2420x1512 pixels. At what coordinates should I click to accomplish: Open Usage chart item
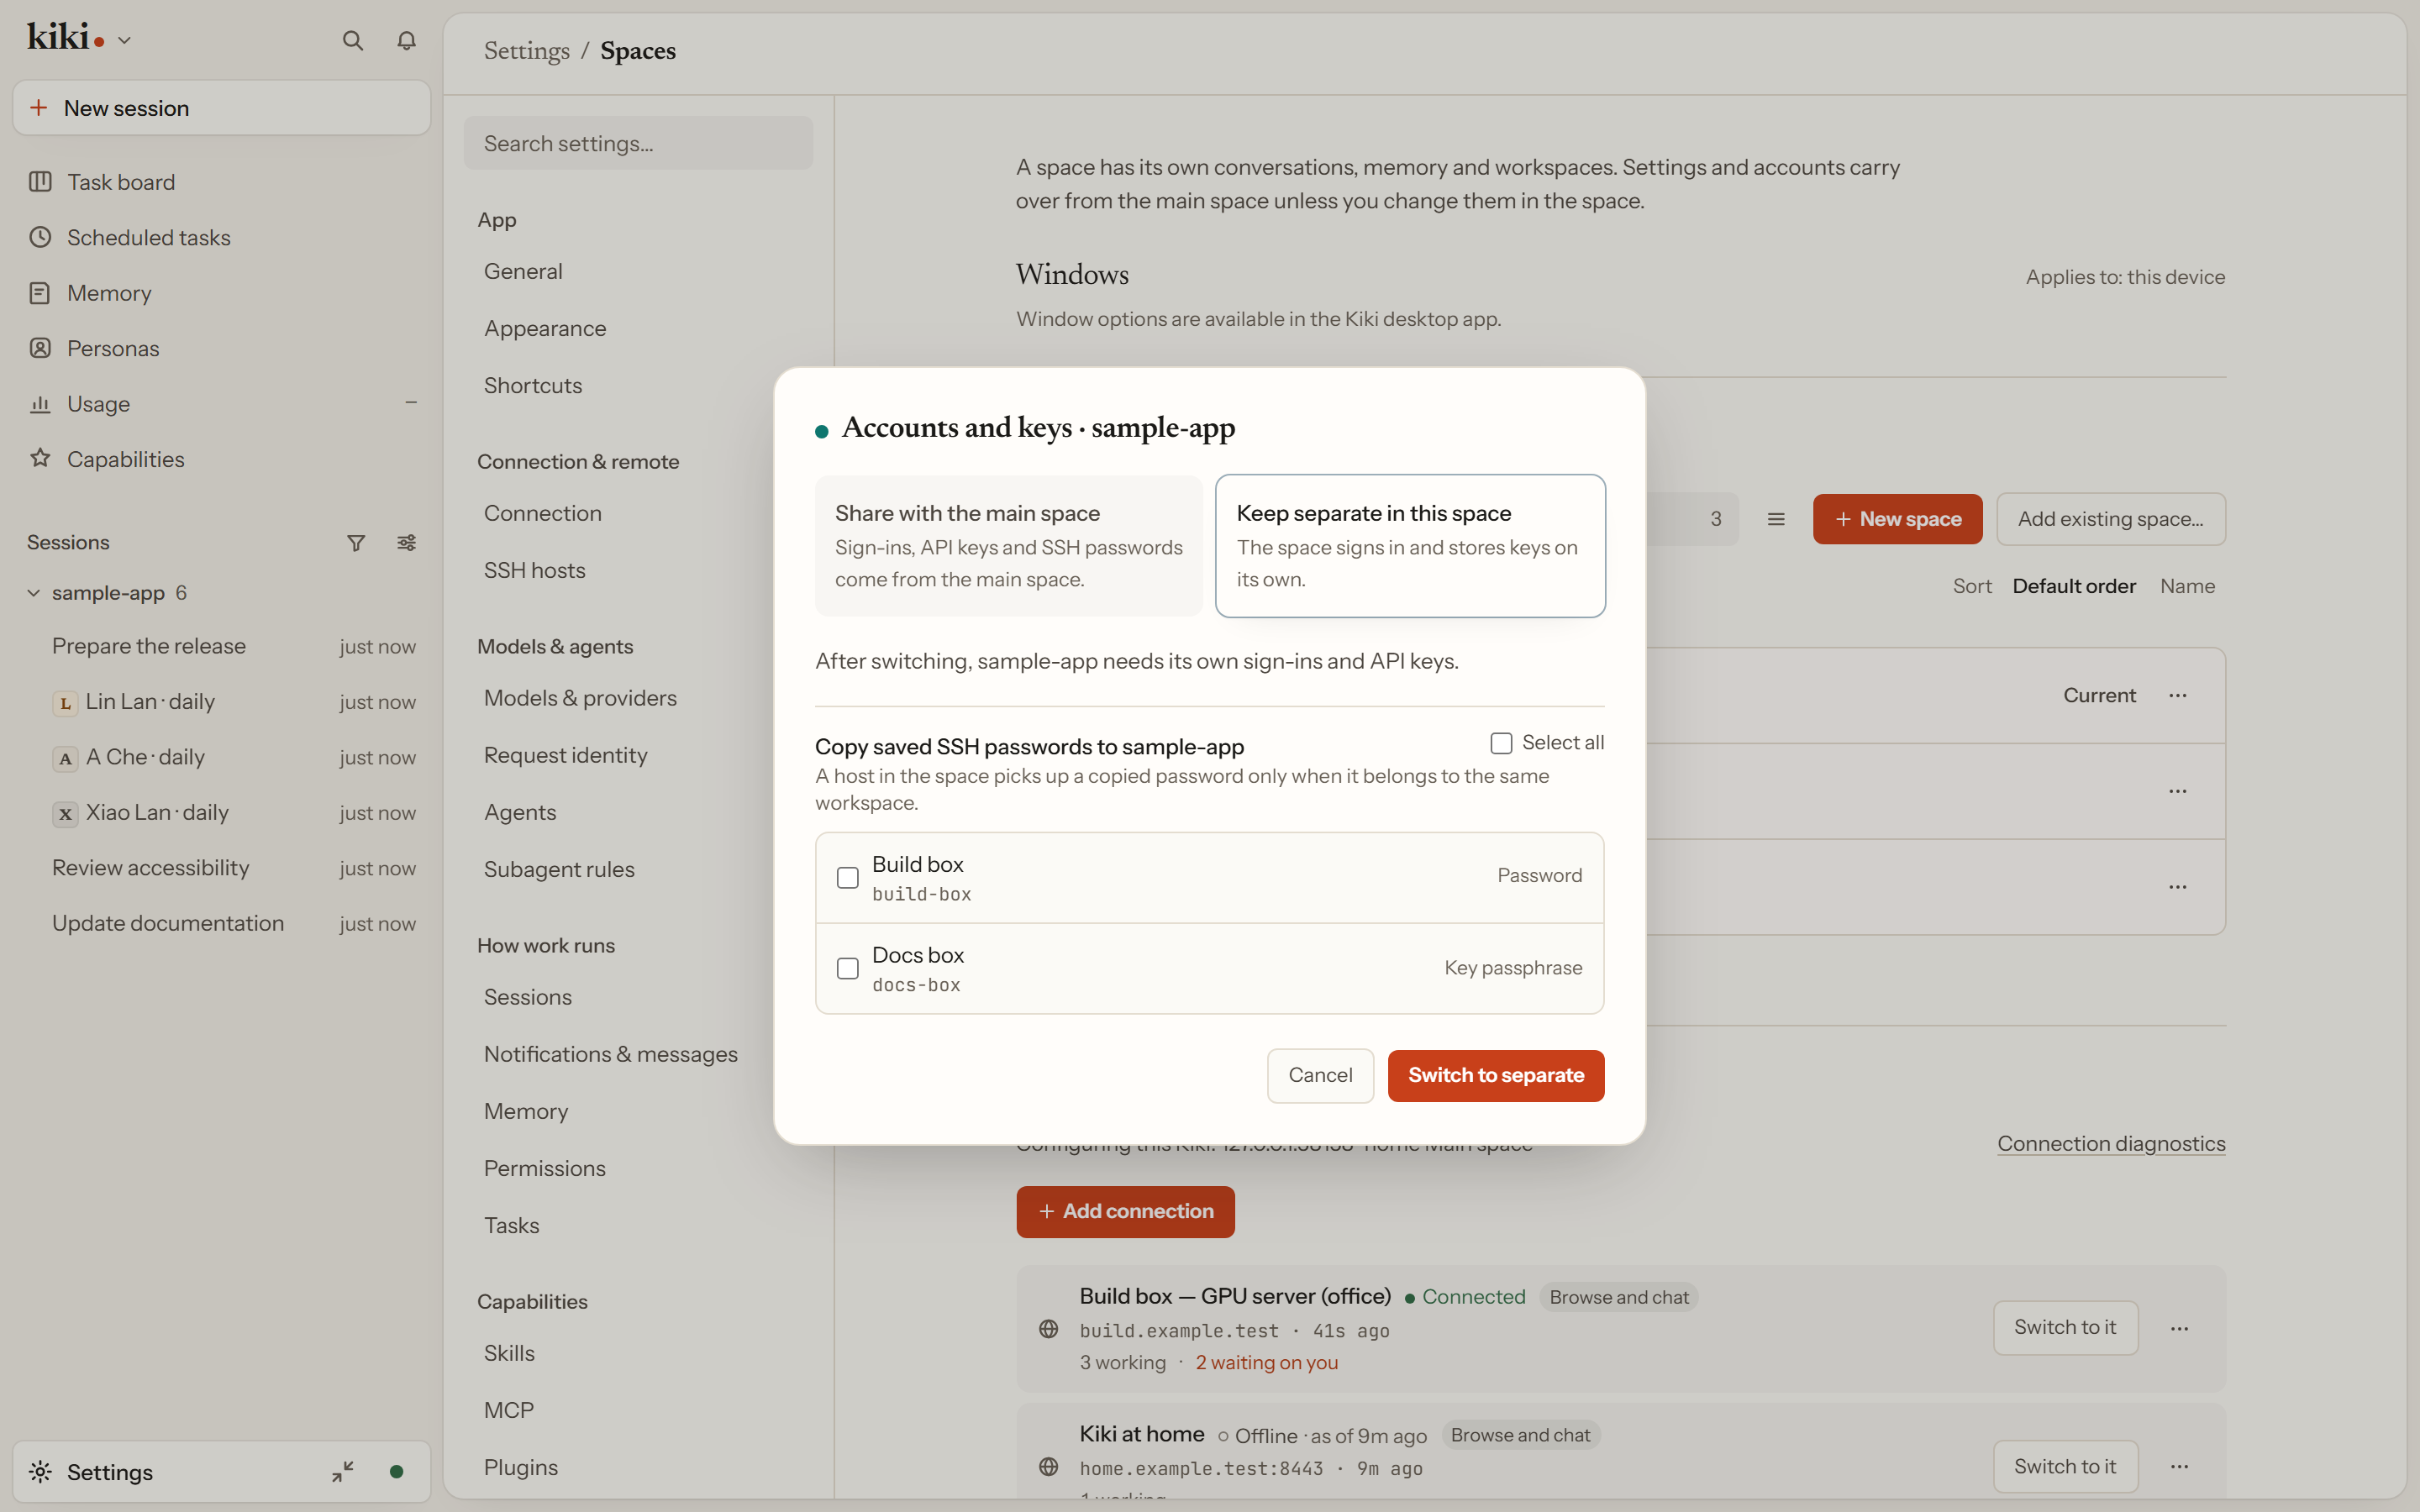click(x=222, y=404)
